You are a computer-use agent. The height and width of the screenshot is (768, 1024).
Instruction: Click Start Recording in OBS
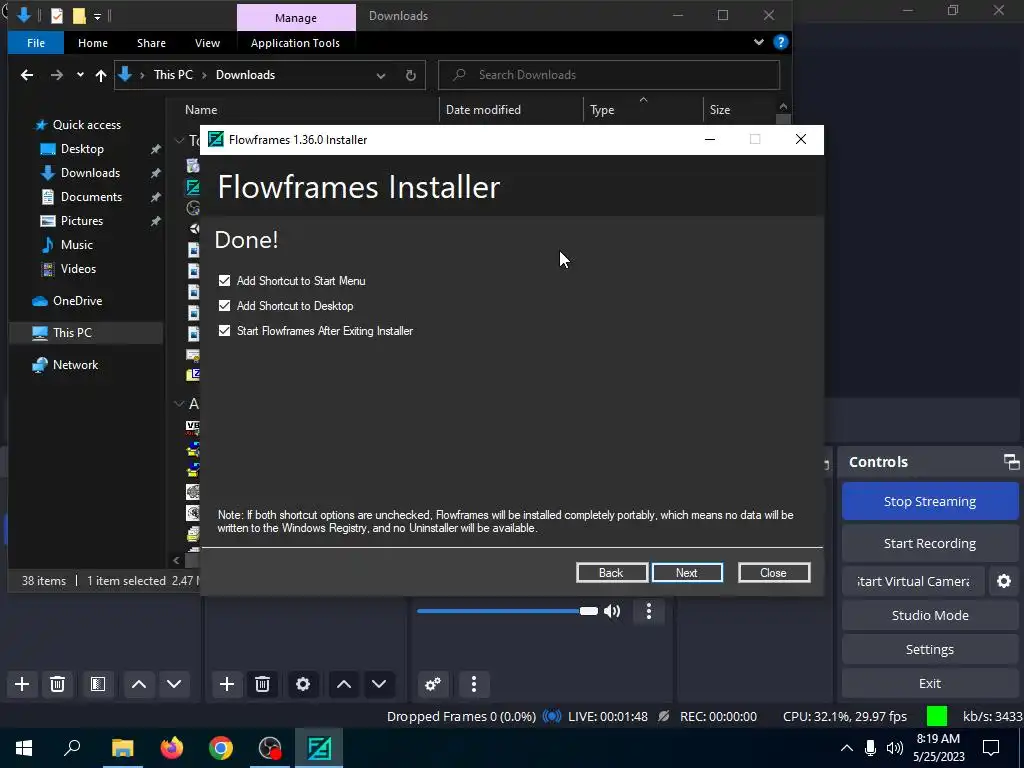[929, 543]
